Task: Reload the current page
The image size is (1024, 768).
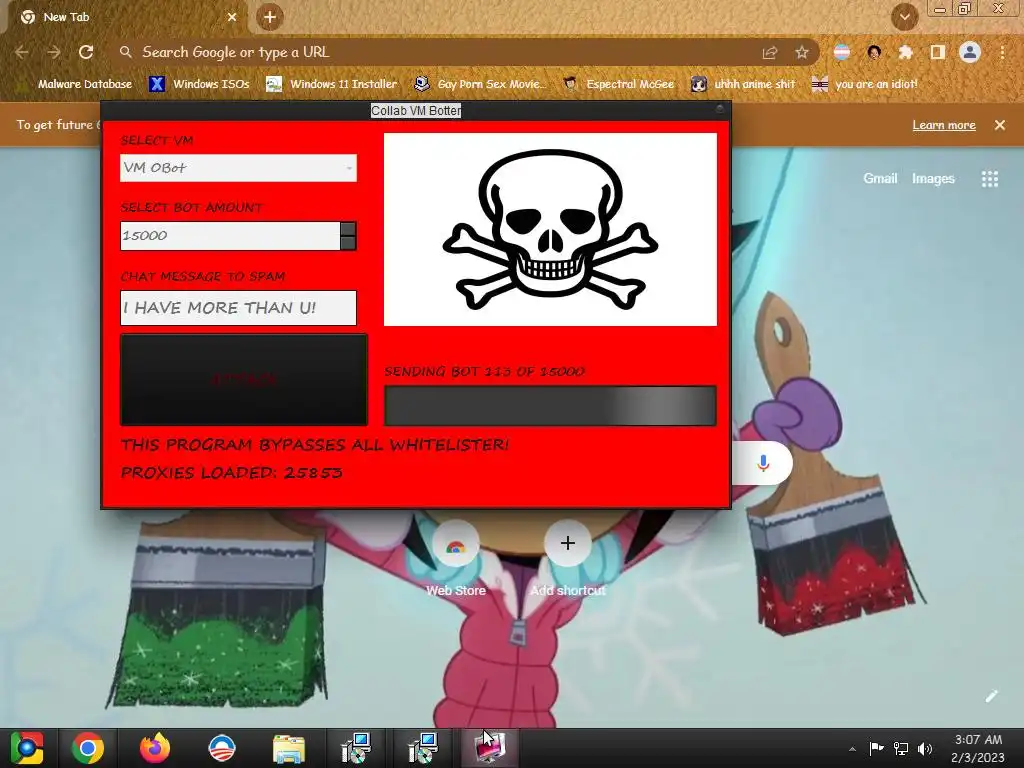Action: tap(86, 52)
